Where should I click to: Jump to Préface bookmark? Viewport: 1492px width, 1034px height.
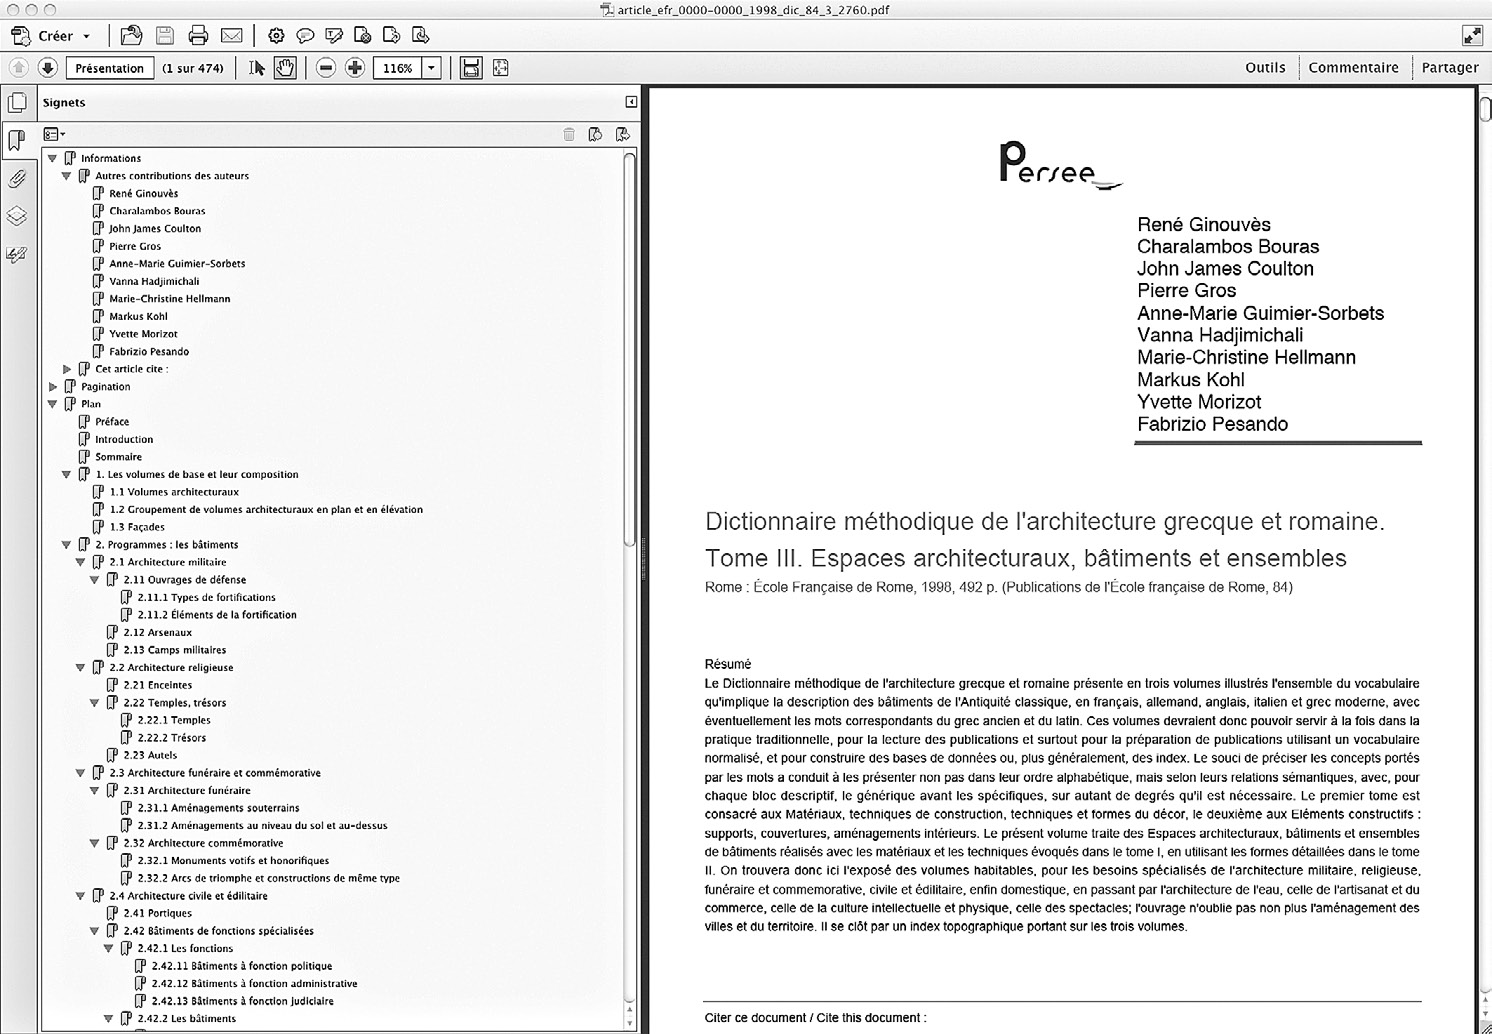(112, 422)
